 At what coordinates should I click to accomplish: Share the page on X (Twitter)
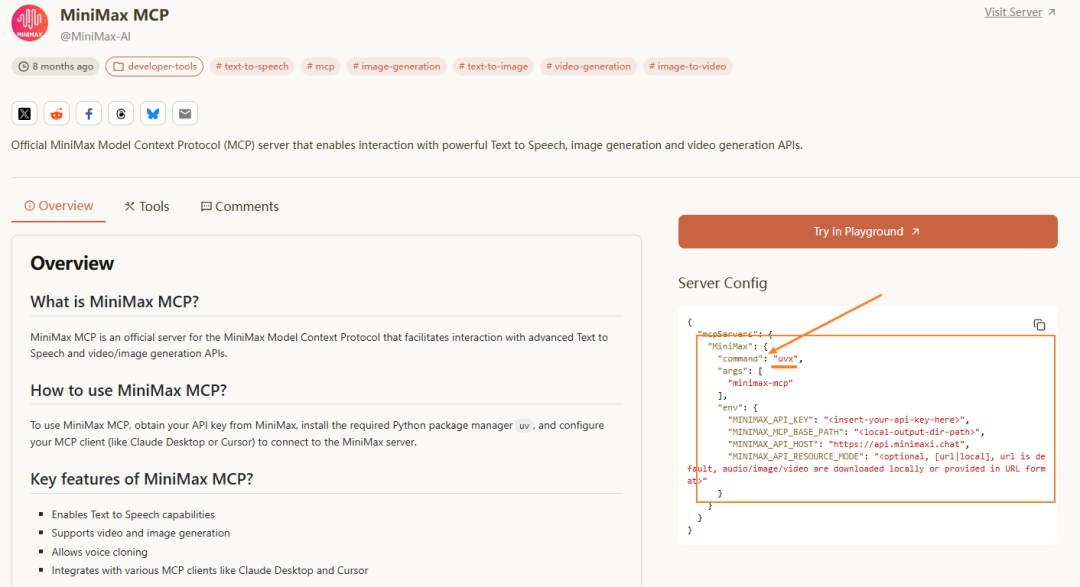click(24, 114)
